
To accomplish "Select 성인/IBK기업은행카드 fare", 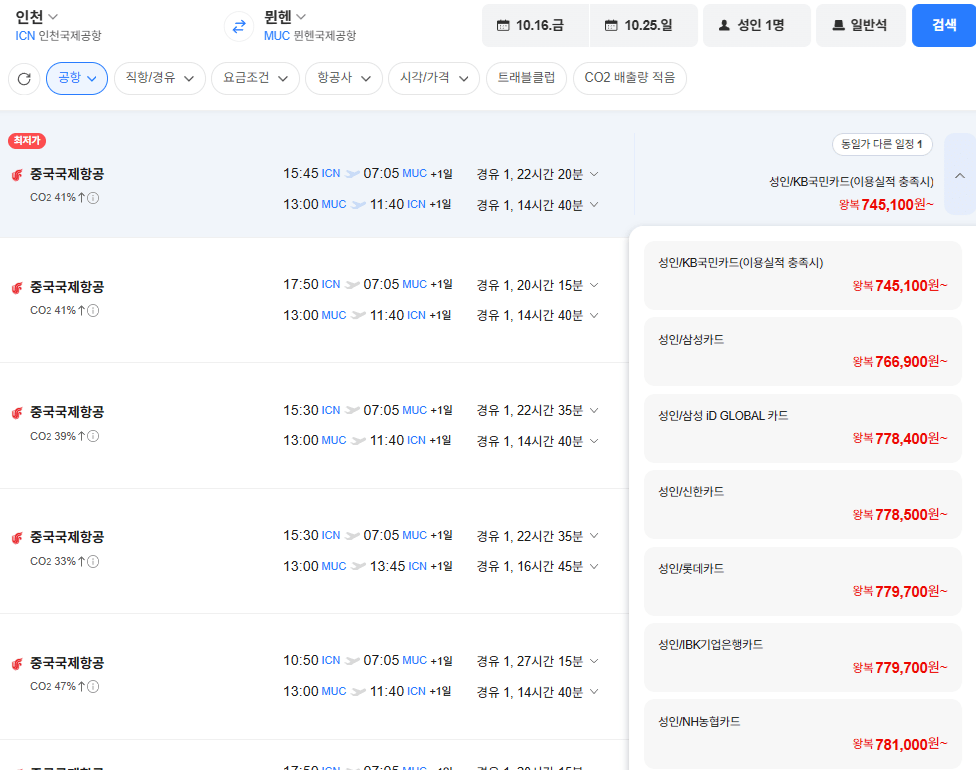I will pyautogui.click(x=803, y=657).
